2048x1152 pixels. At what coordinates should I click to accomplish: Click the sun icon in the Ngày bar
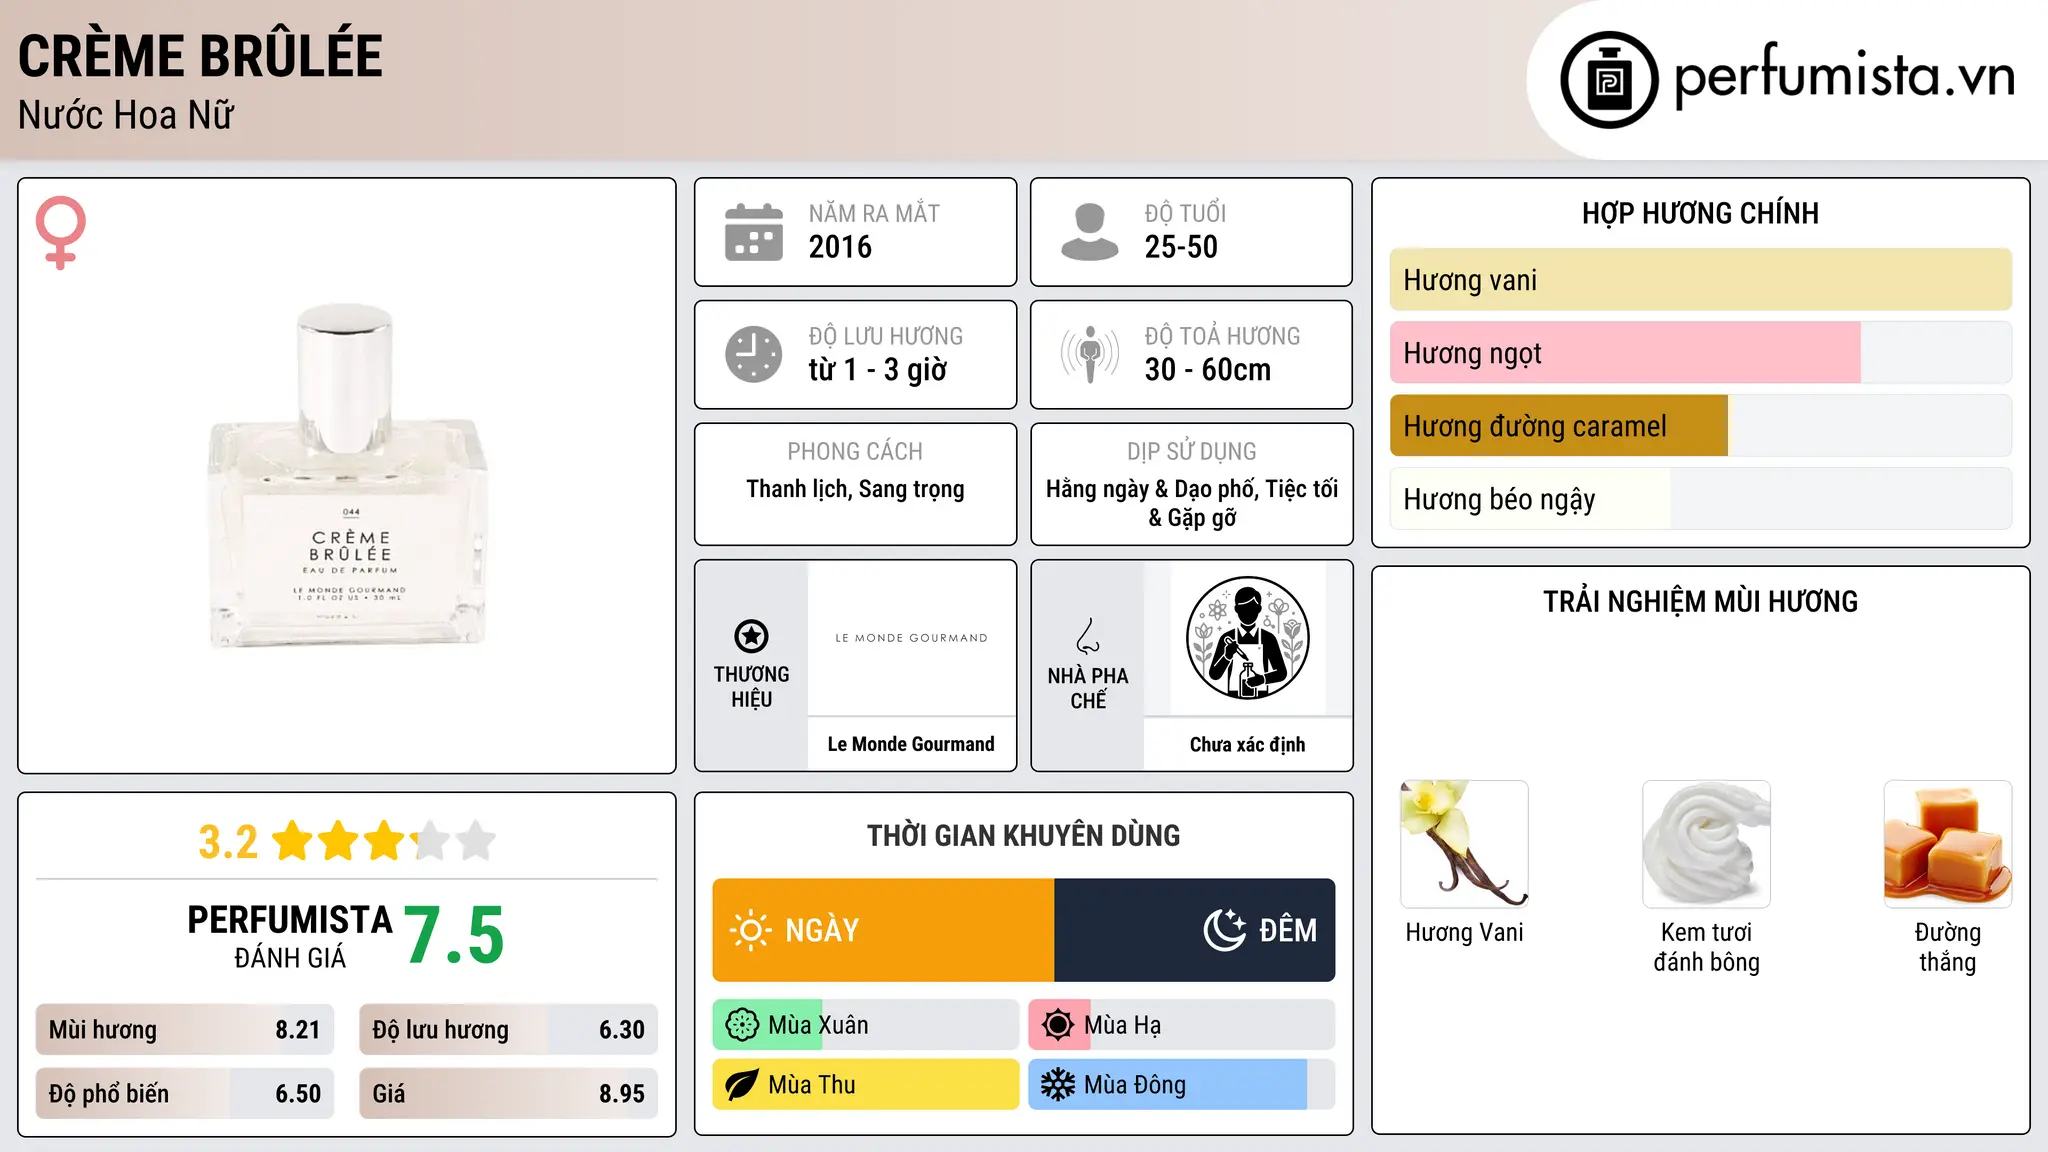coord(751,930)
